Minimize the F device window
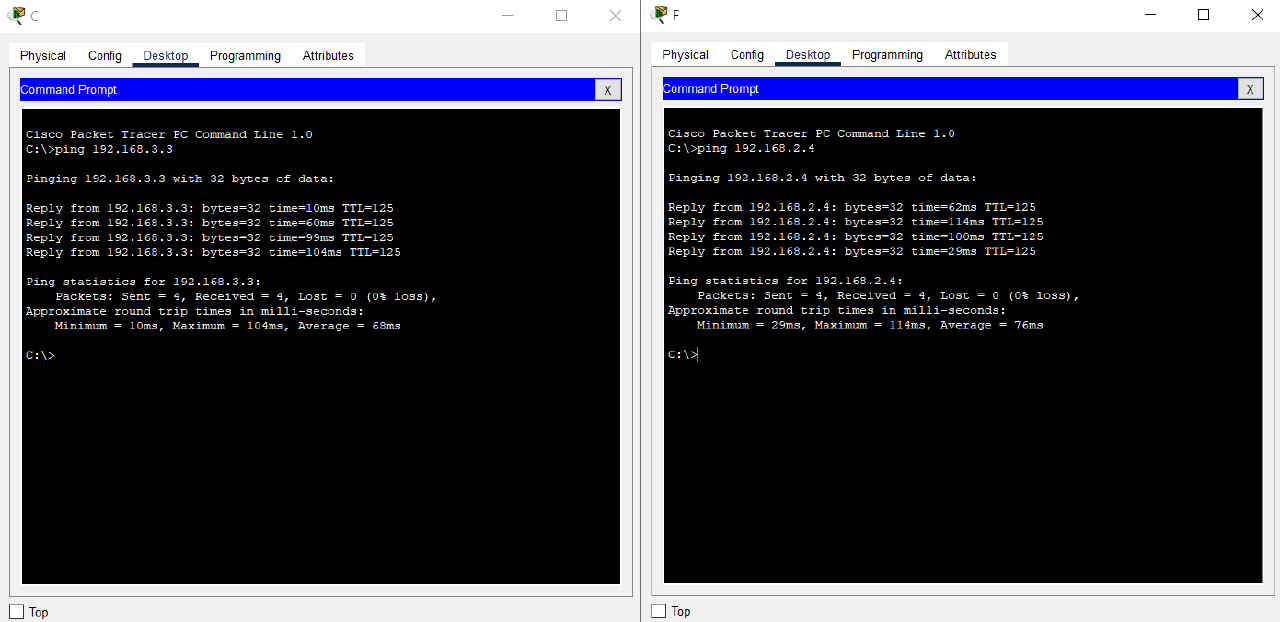1280x622 pixels. [x=1149, y=14]
